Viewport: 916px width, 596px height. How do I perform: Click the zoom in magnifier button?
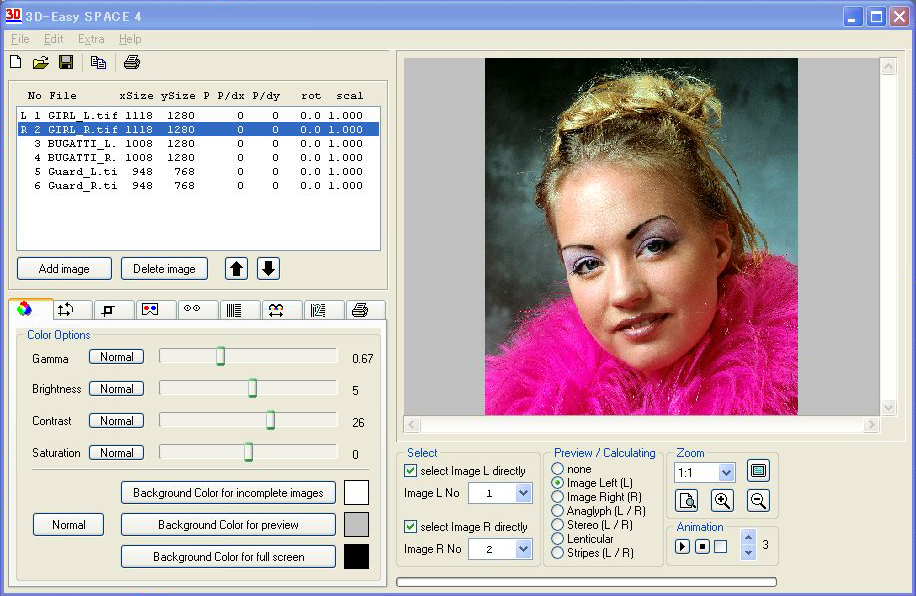pyautogui.click(x=722, y=501)
